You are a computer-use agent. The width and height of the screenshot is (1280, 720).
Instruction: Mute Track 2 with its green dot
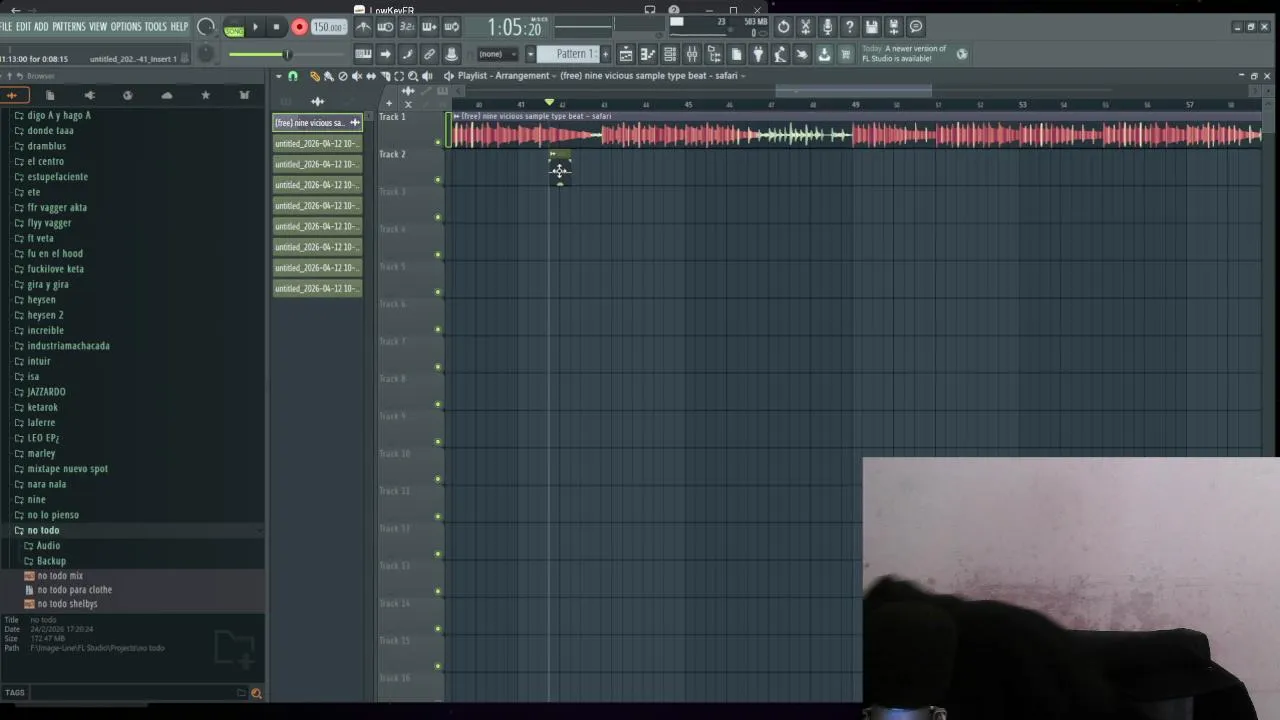[x=438, y=179]
